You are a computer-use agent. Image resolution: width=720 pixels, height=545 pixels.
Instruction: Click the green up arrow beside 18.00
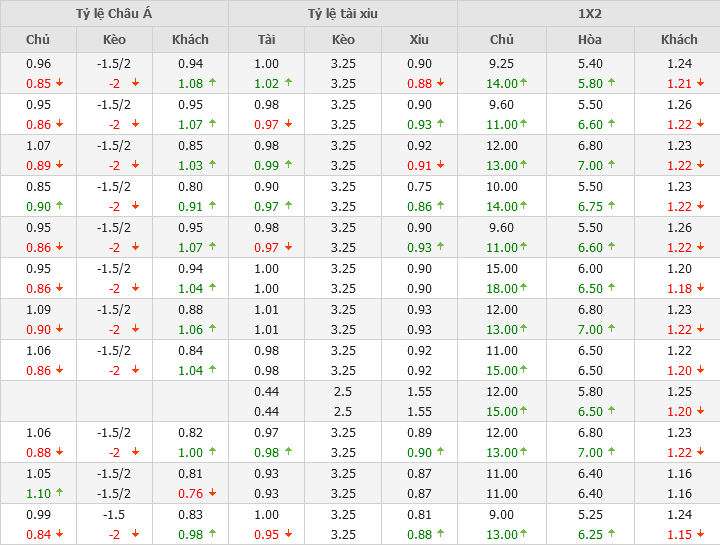(x=524, y=288)
